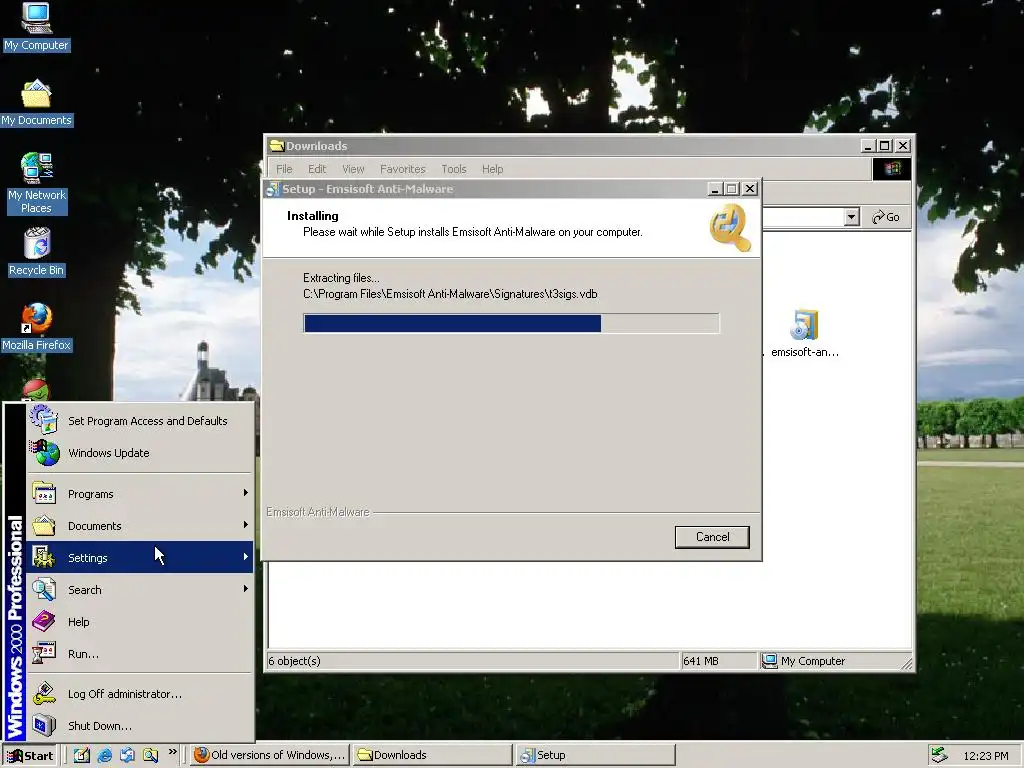Select the emsisoft-an... installer file in Downloads
The height and width of the screenshot is (768, 1024).
click(x=805, y=334)
